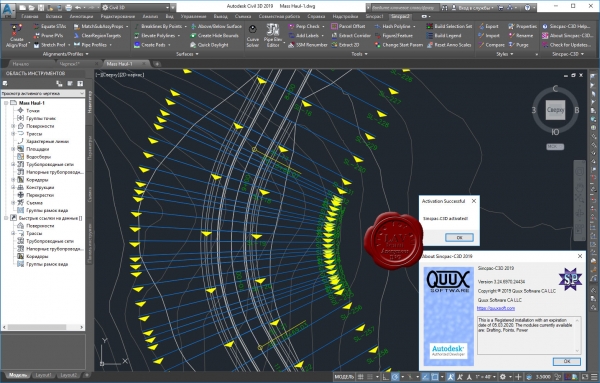
Task: Select the Equate STAs tool
Action: (x=50, y=26)
